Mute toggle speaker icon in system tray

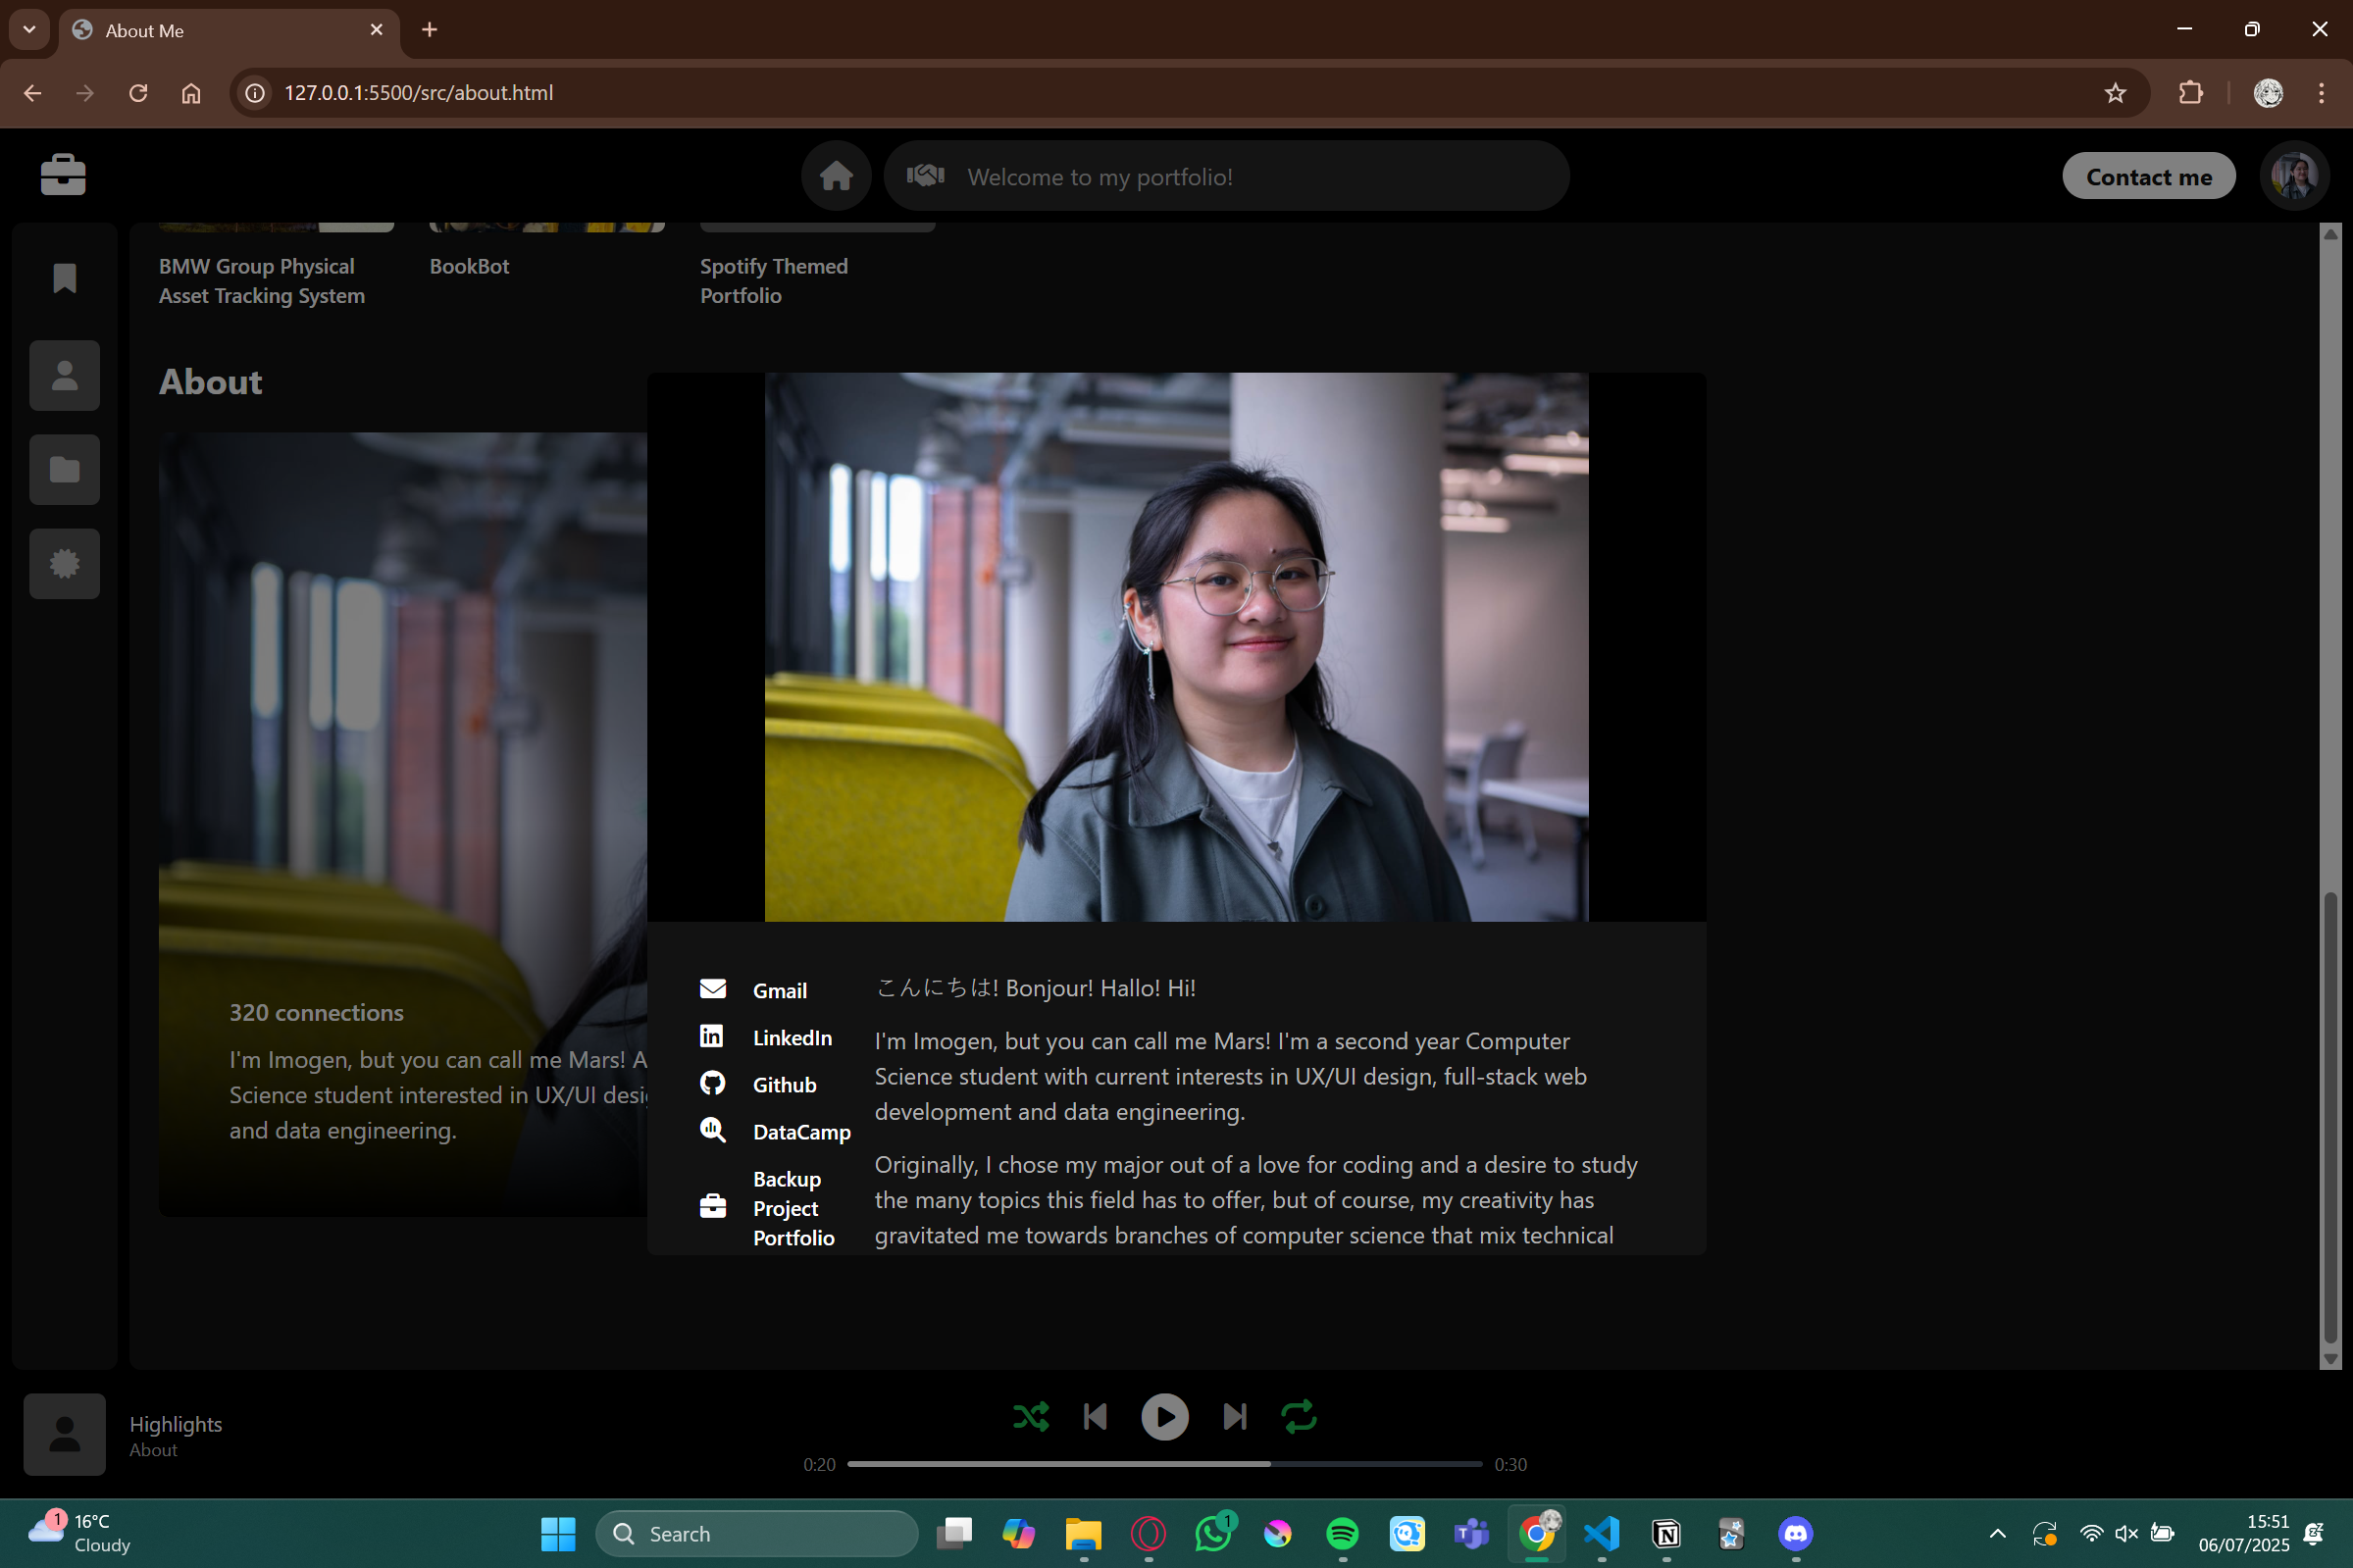(2126, 1533)
